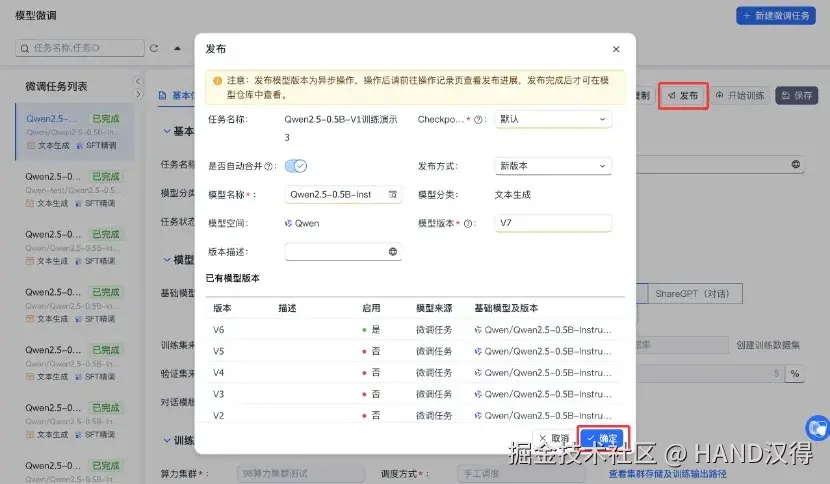The height and width of the screenshot is (484, 830).
Task: Click 开始训练 in the background toolbar
Action: (740, 95)
